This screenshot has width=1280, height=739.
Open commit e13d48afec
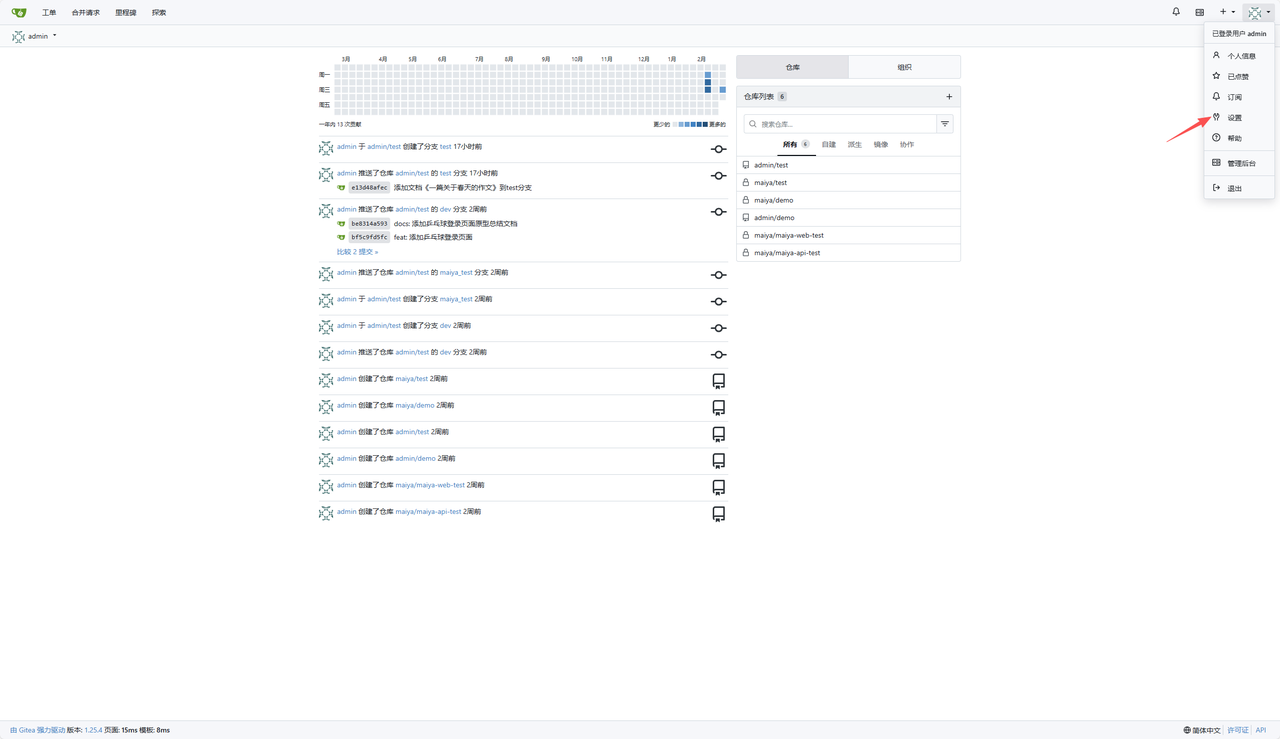coord(369,188)
